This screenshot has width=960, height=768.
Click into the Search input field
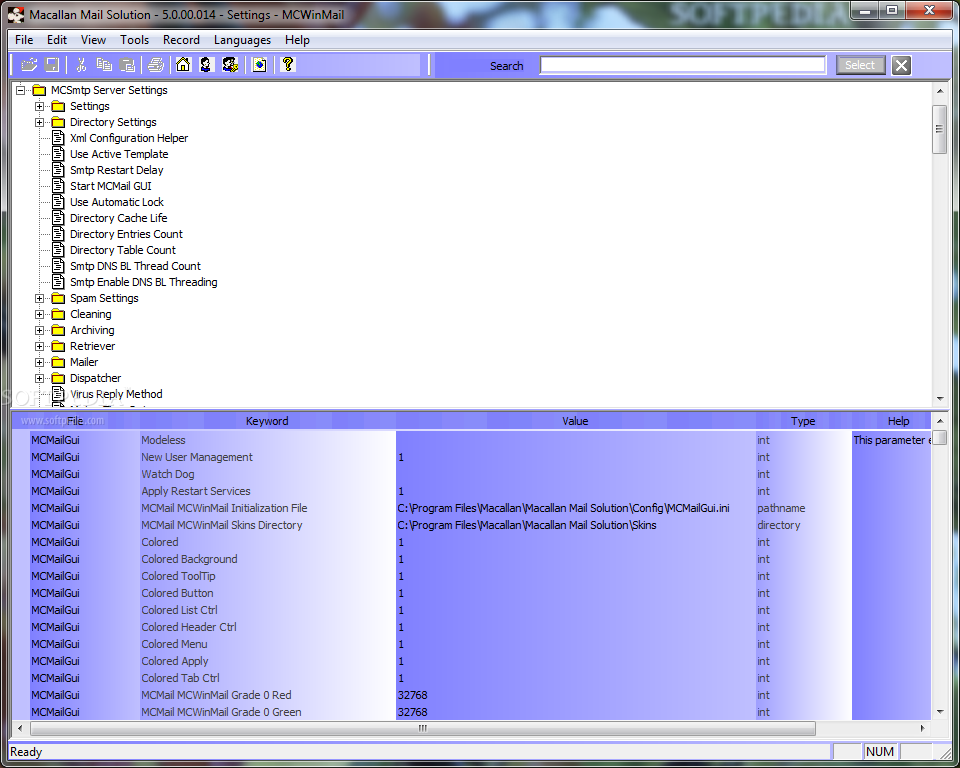click(683, 65)
